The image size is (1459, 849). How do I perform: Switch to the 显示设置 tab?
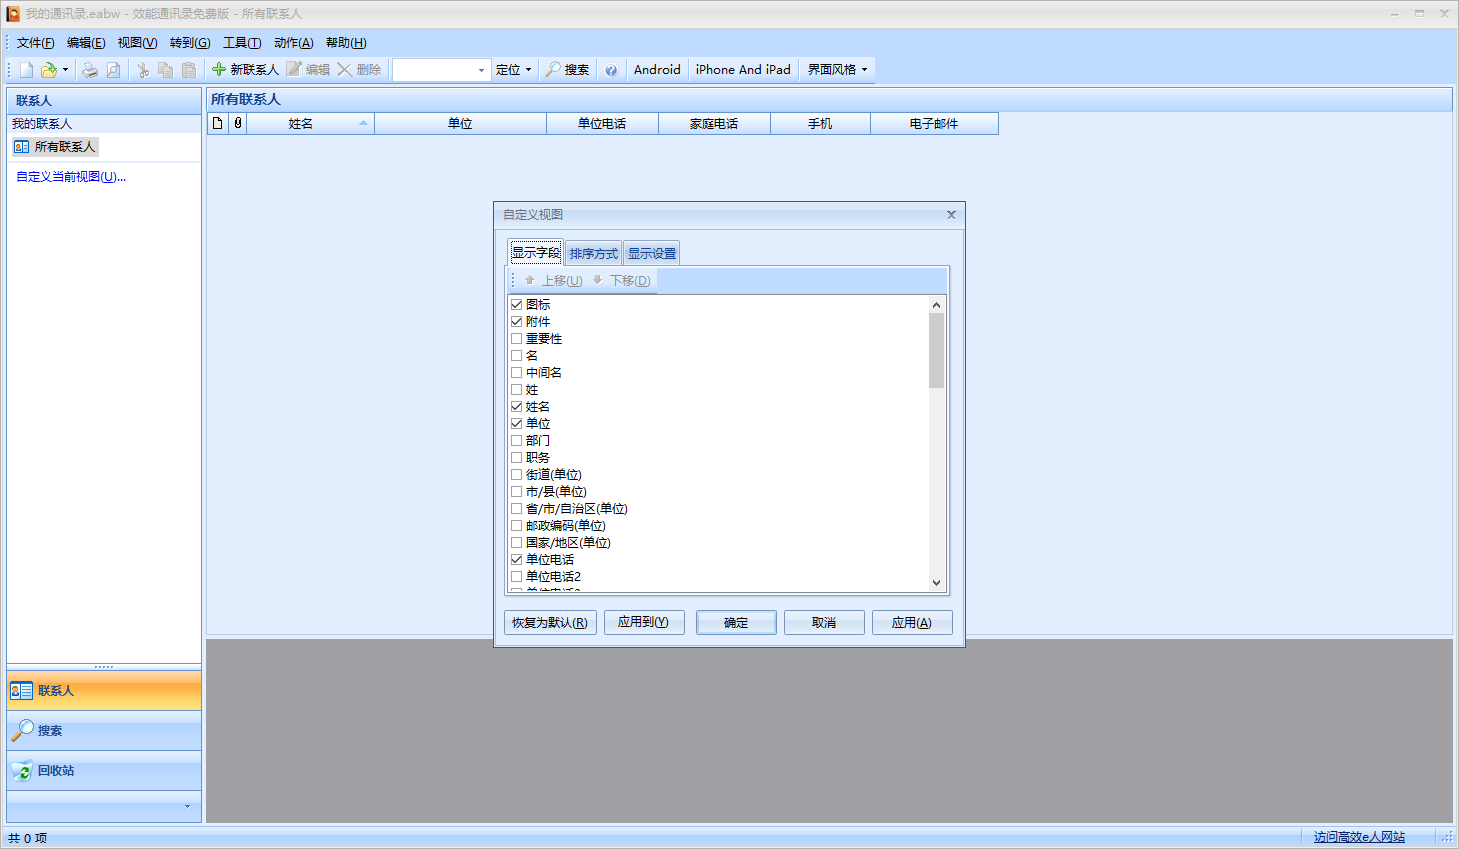click(x=652, y=253)
